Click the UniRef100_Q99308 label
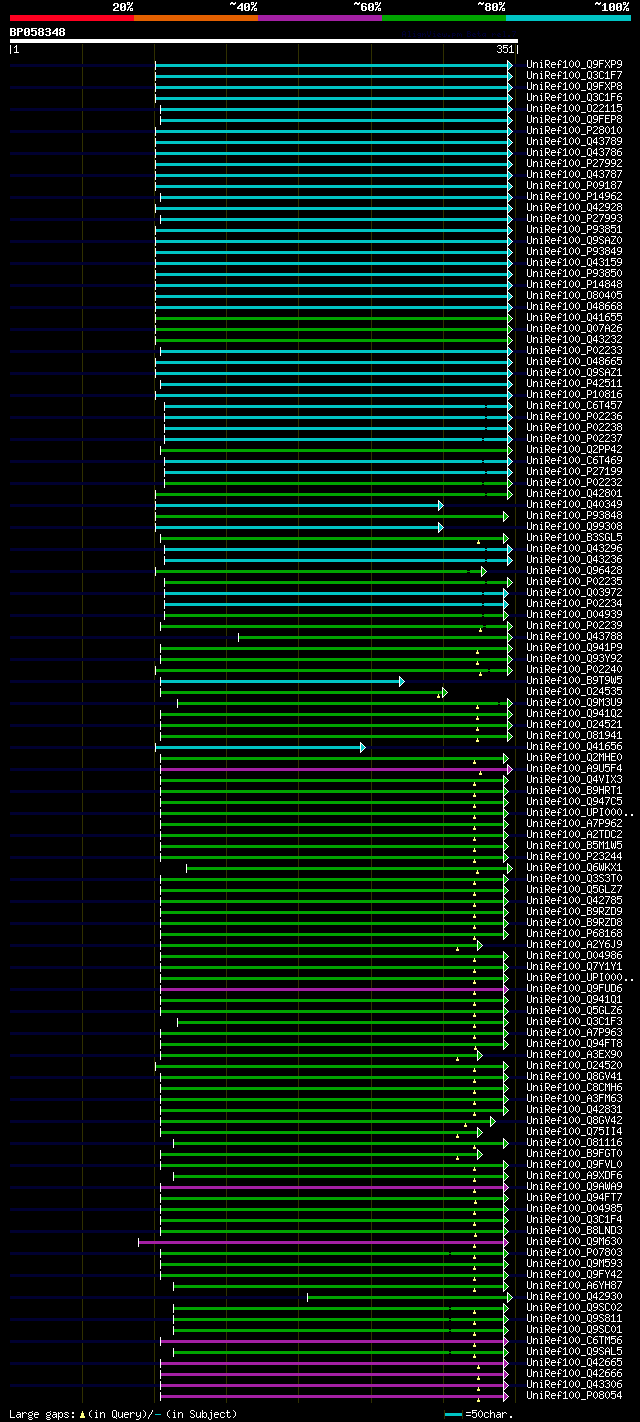The image size is (640, 1422). point(574,527)
